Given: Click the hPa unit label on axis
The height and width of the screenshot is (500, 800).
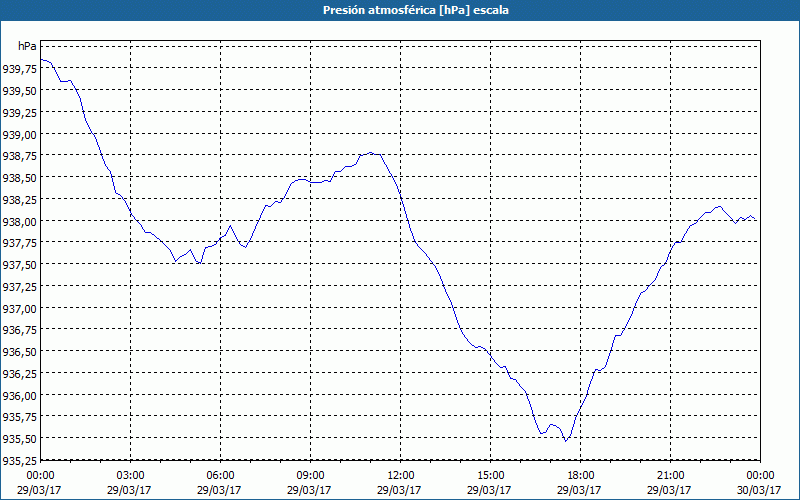Looking at the screenshot, I should [27, 46].
